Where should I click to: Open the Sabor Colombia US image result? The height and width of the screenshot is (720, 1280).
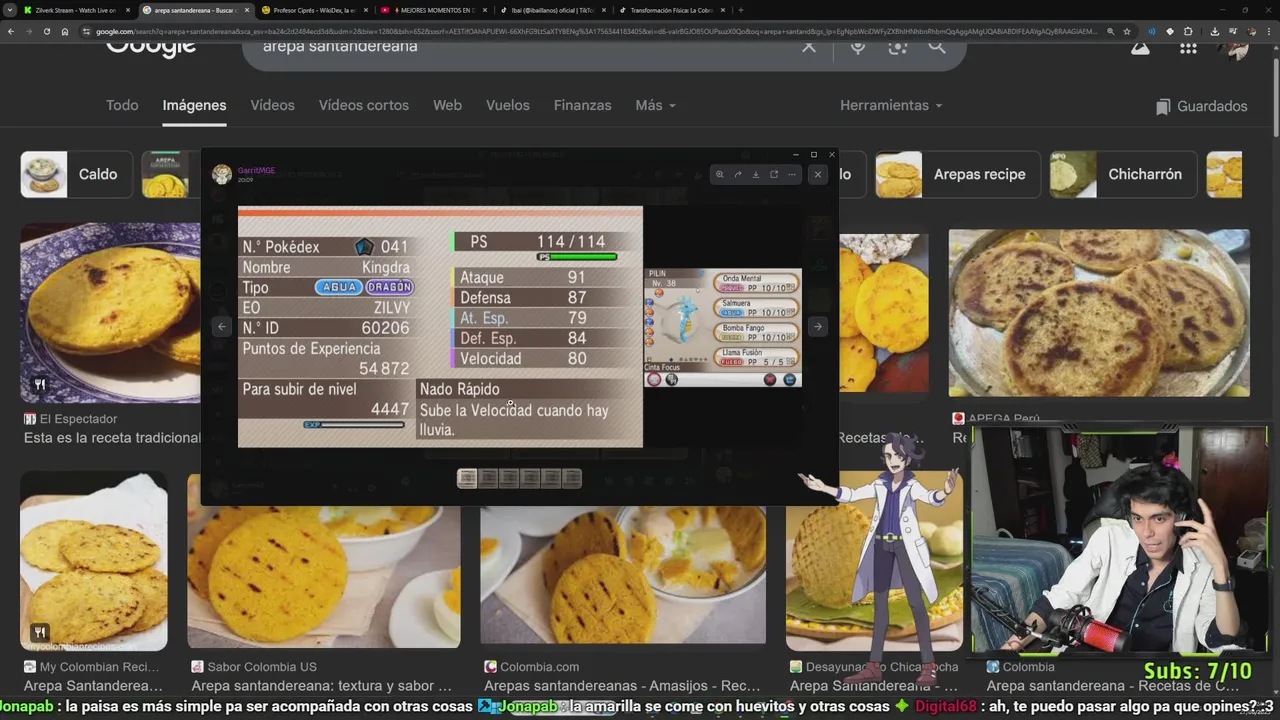[x=324, y=561]
